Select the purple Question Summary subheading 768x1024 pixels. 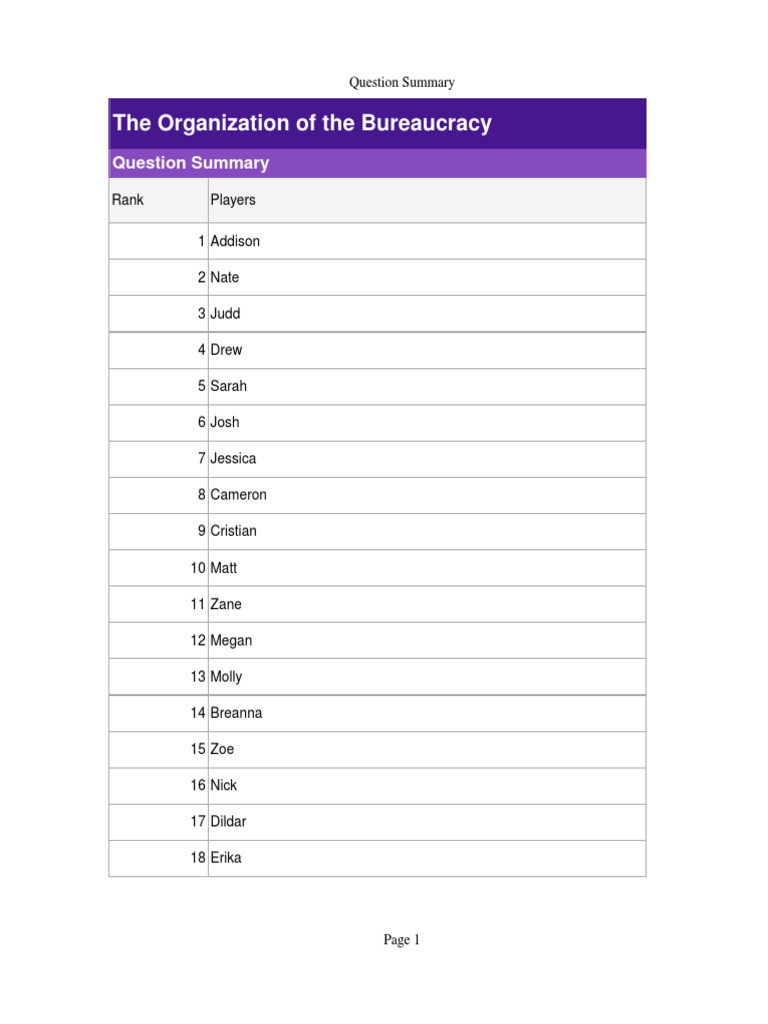coord(191,163)
